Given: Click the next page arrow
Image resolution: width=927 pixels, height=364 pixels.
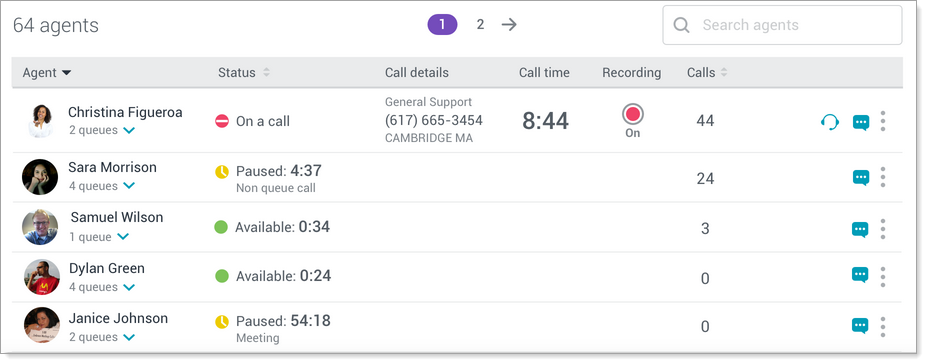Looking at the screenshot, I should pyautogui.click(x=509, y=24).
